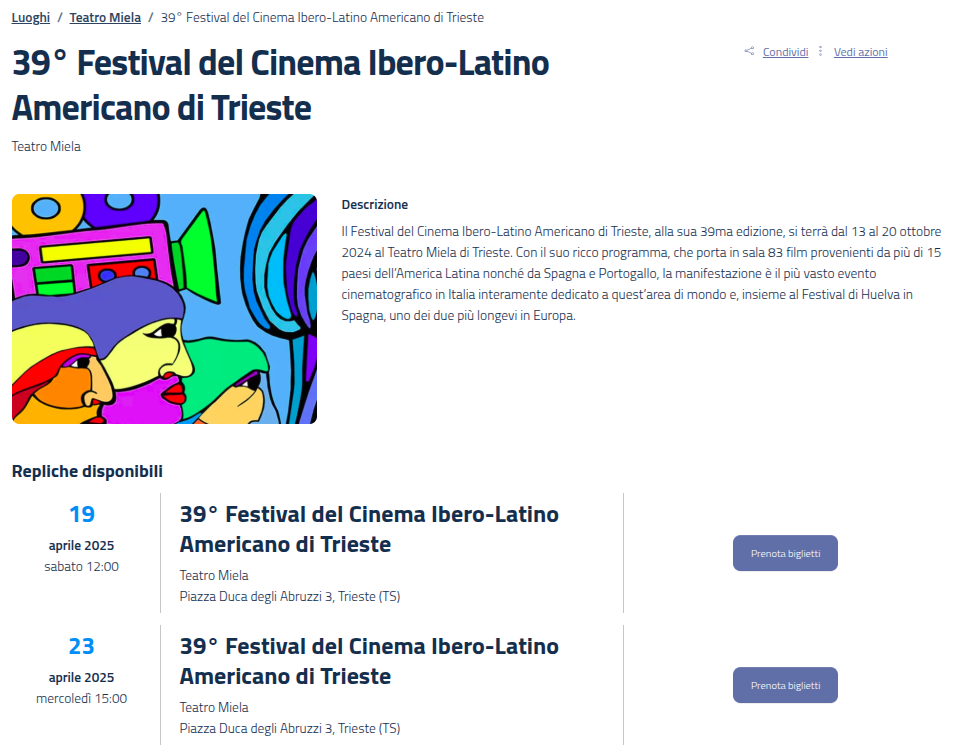Viewport: 958px width, 755px height.
Task: Click the three-dot icon beside Vedi azioni
Action: (821, 52)
